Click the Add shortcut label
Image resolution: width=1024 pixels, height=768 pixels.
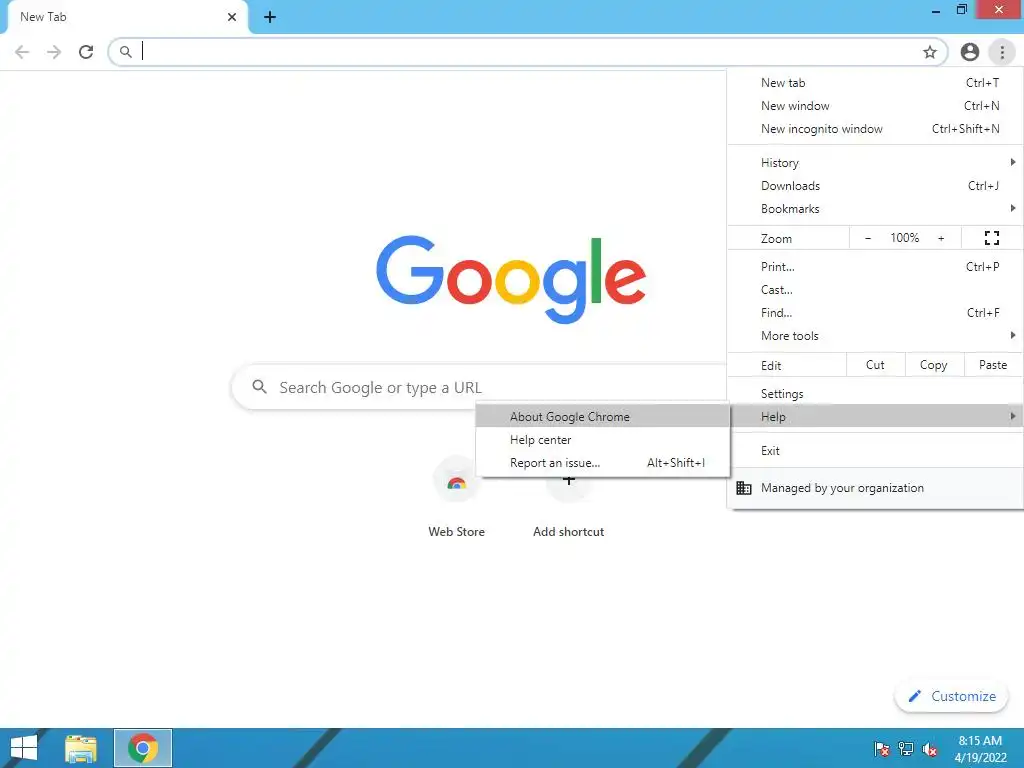pos(568,532)
